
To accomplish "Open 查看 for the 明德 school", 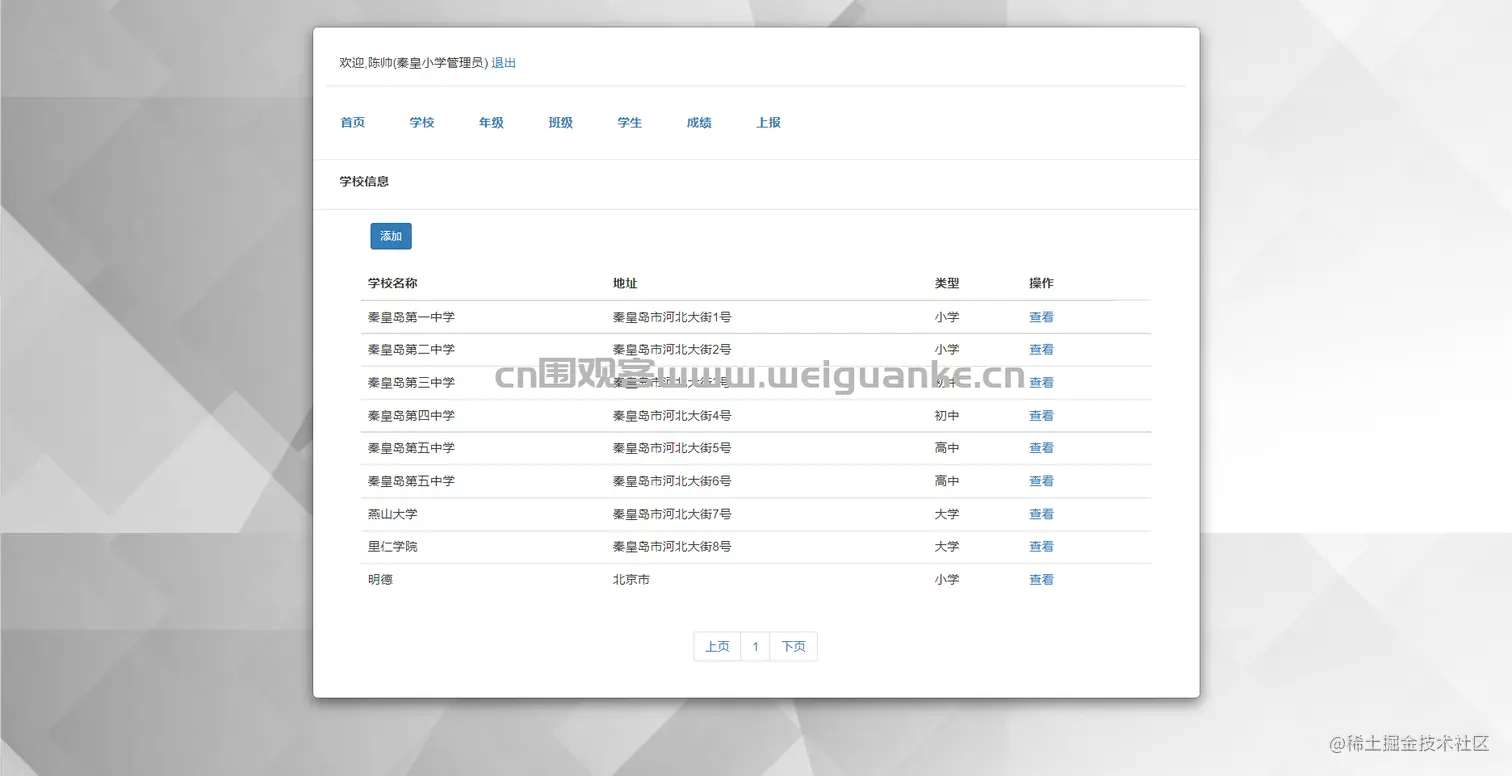I will 1041,580.
